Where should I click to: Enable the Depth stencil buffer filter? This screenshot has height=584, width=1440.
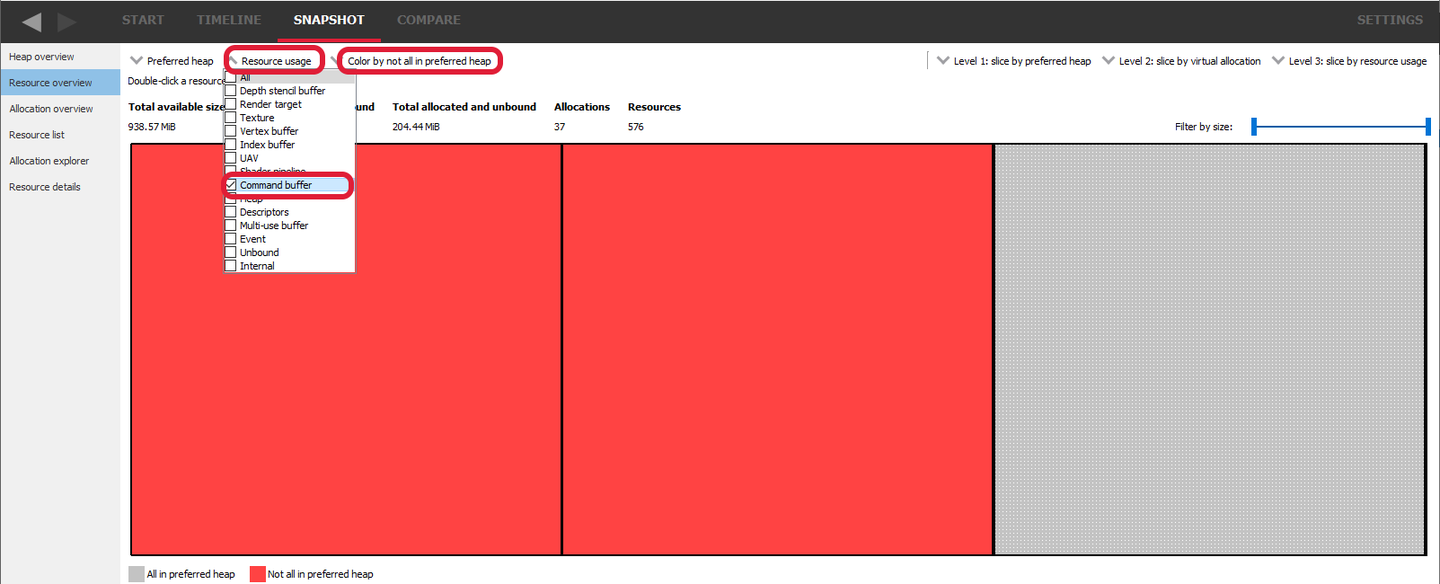(x=230, y=90)
